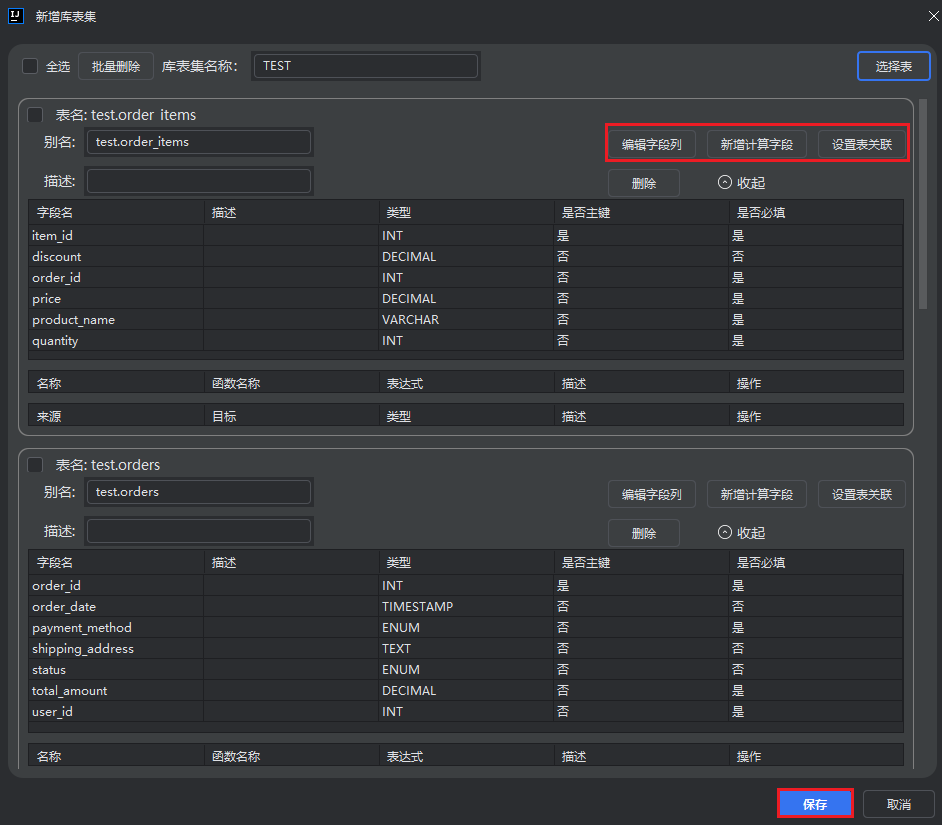942x825 pixels.
Task: Click 取消 to cancel the dialog
Action: (898, 803)
